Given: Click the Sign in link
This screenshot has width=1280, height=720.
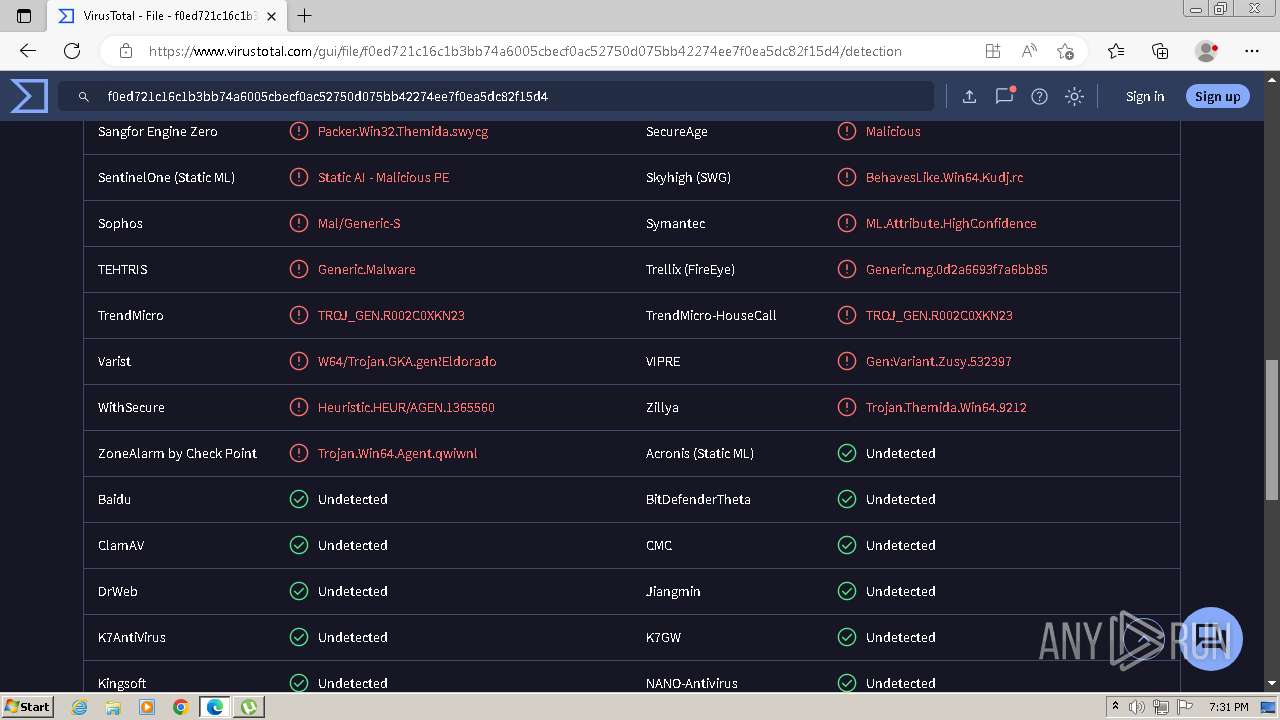Looking at the screenshot, I should click(1145, 96).
